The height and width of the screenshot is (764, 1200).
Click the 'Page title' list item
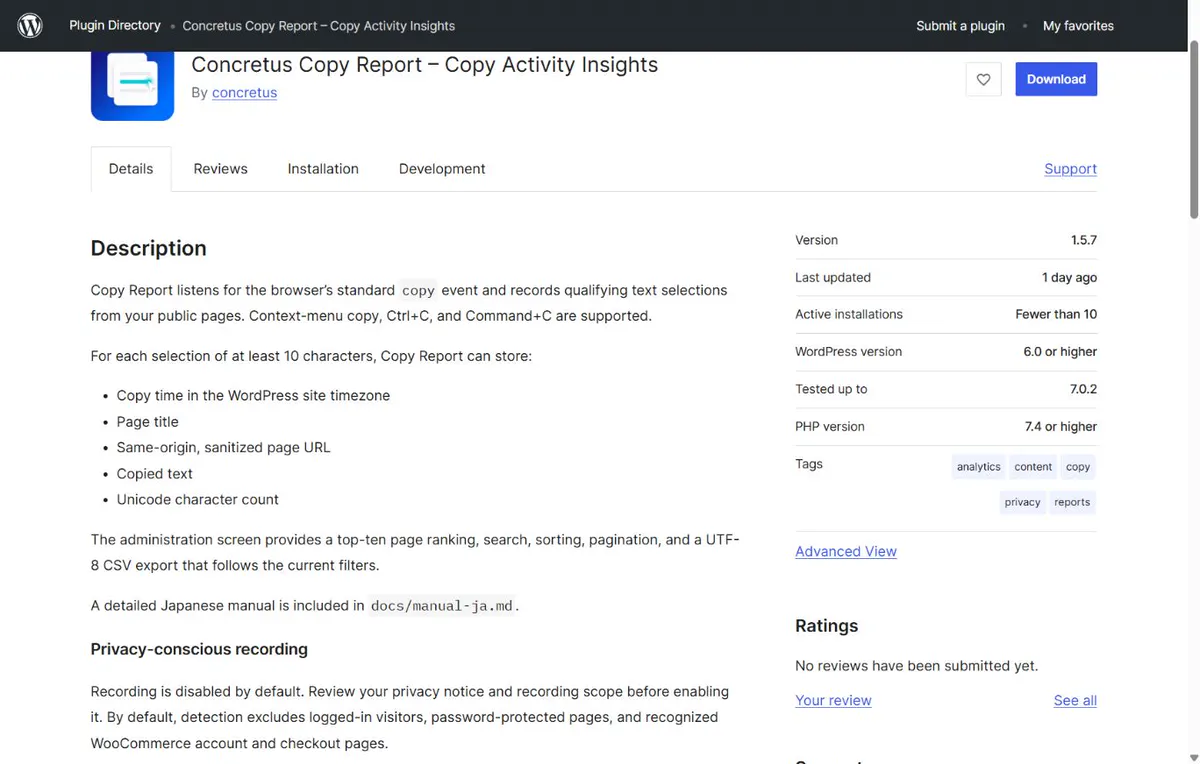tap(147, 422)
